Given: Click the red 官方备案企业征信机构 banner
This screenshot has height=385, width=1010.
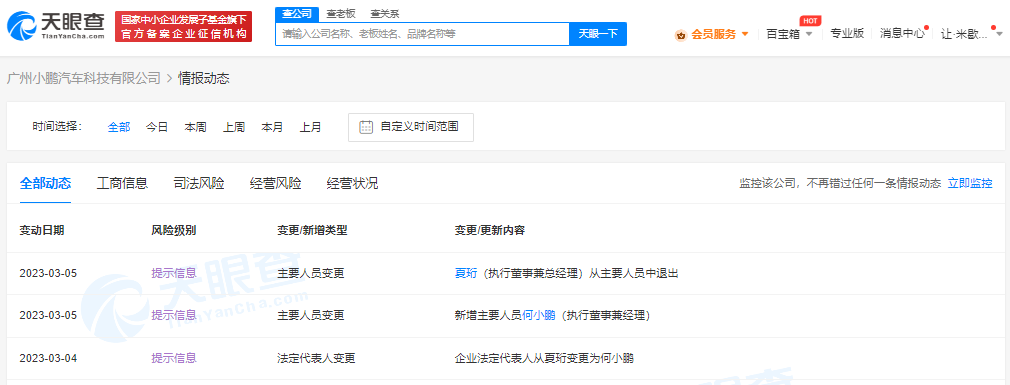Looking at the screenshot, I should point(184,27).
